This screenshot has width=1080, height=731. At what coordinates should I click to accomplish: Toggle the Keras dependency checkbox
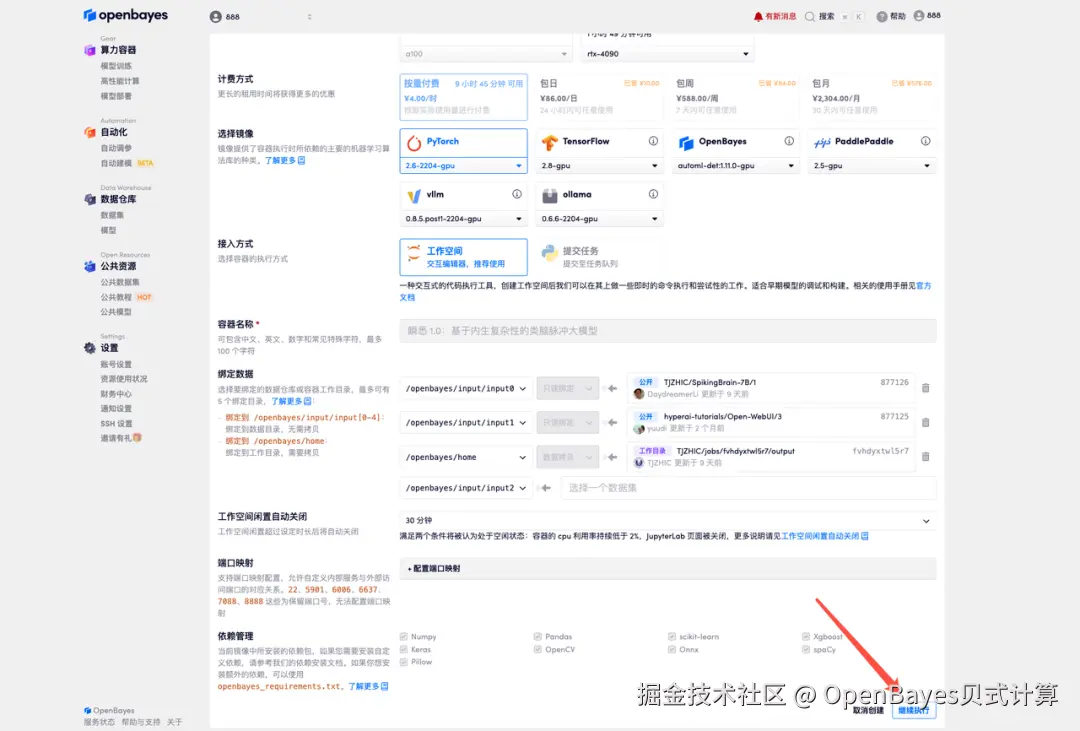(404, 649)
